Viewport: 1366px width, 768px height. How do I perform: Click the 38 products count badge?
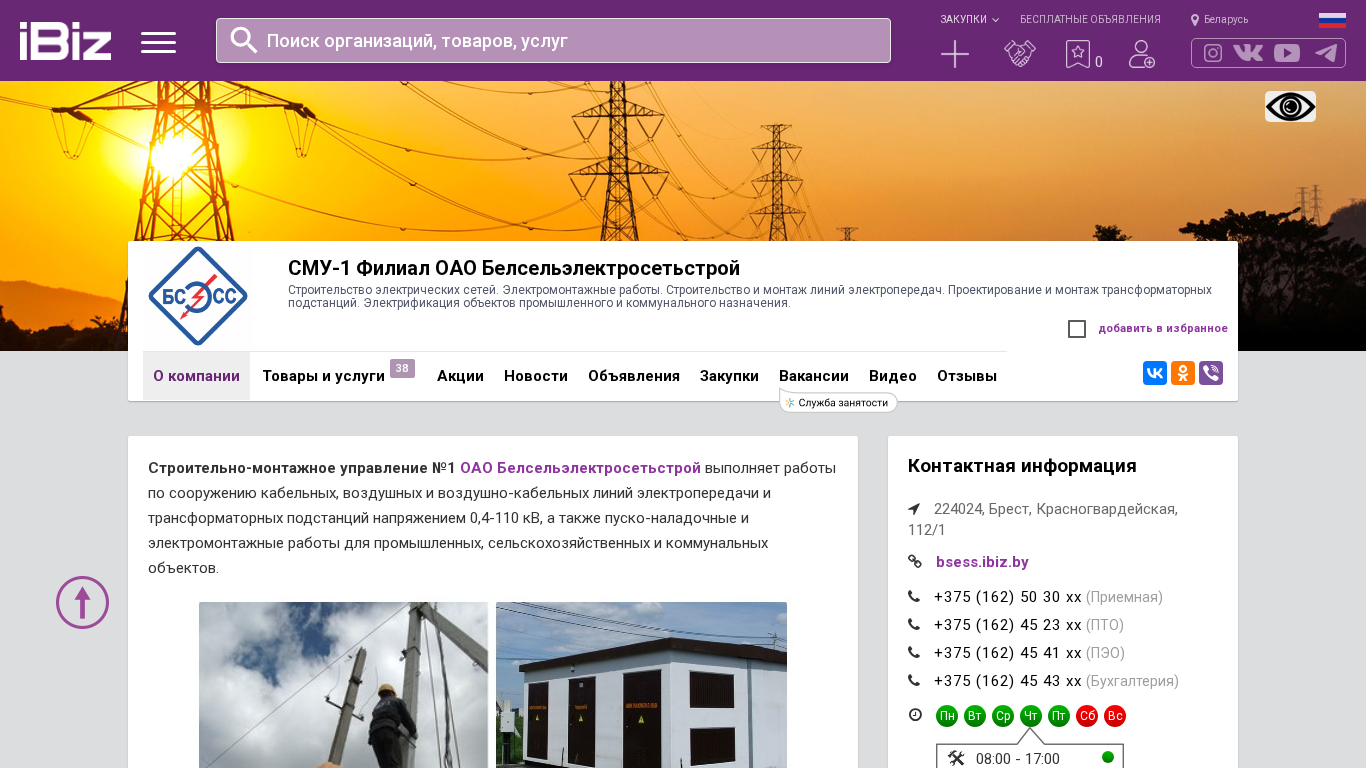pos(402,368)
